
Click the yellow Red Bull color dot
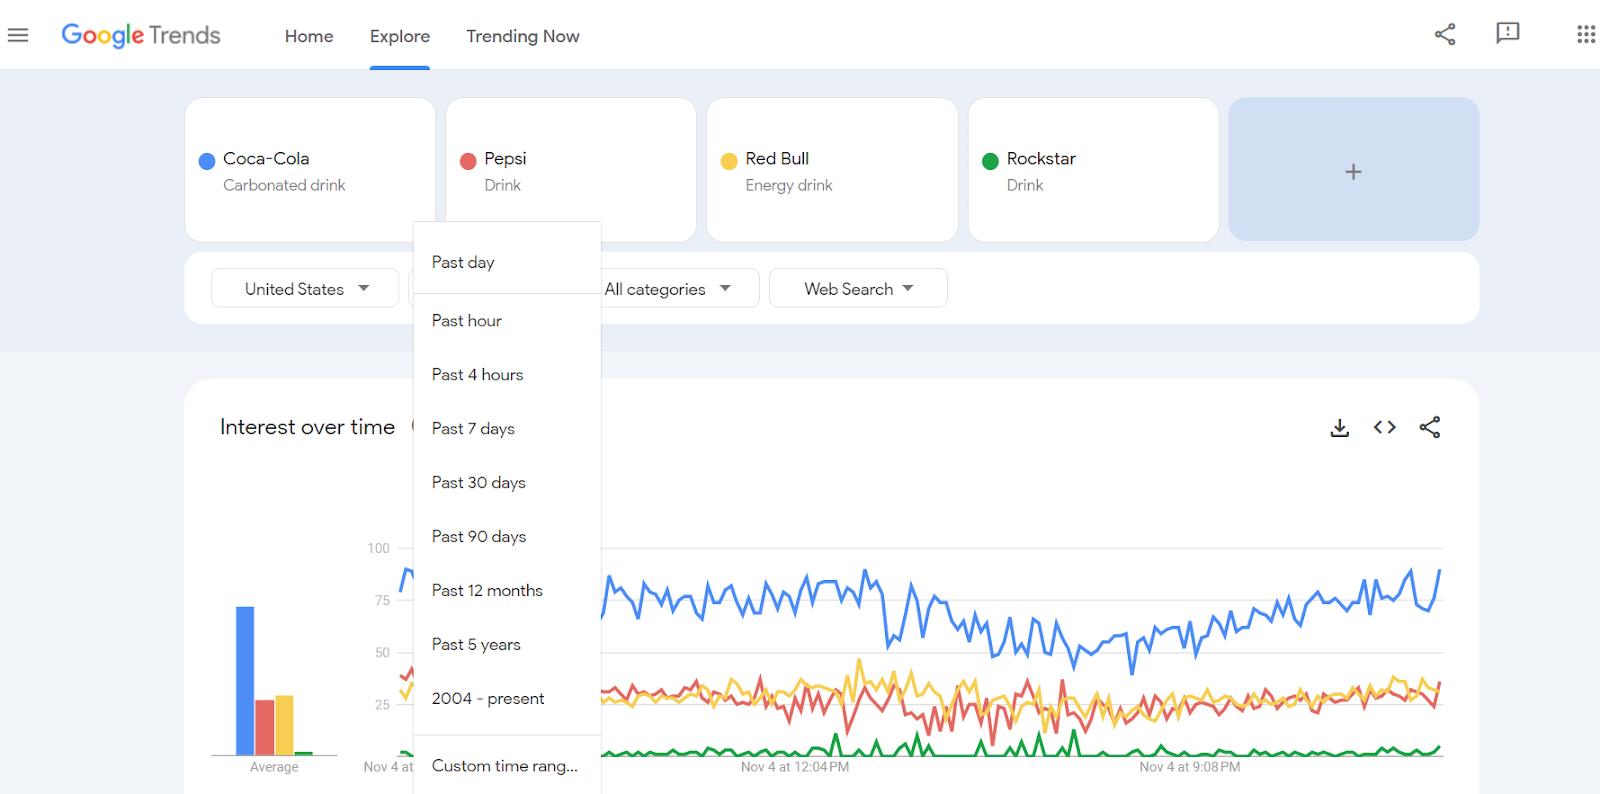point(729,161)
